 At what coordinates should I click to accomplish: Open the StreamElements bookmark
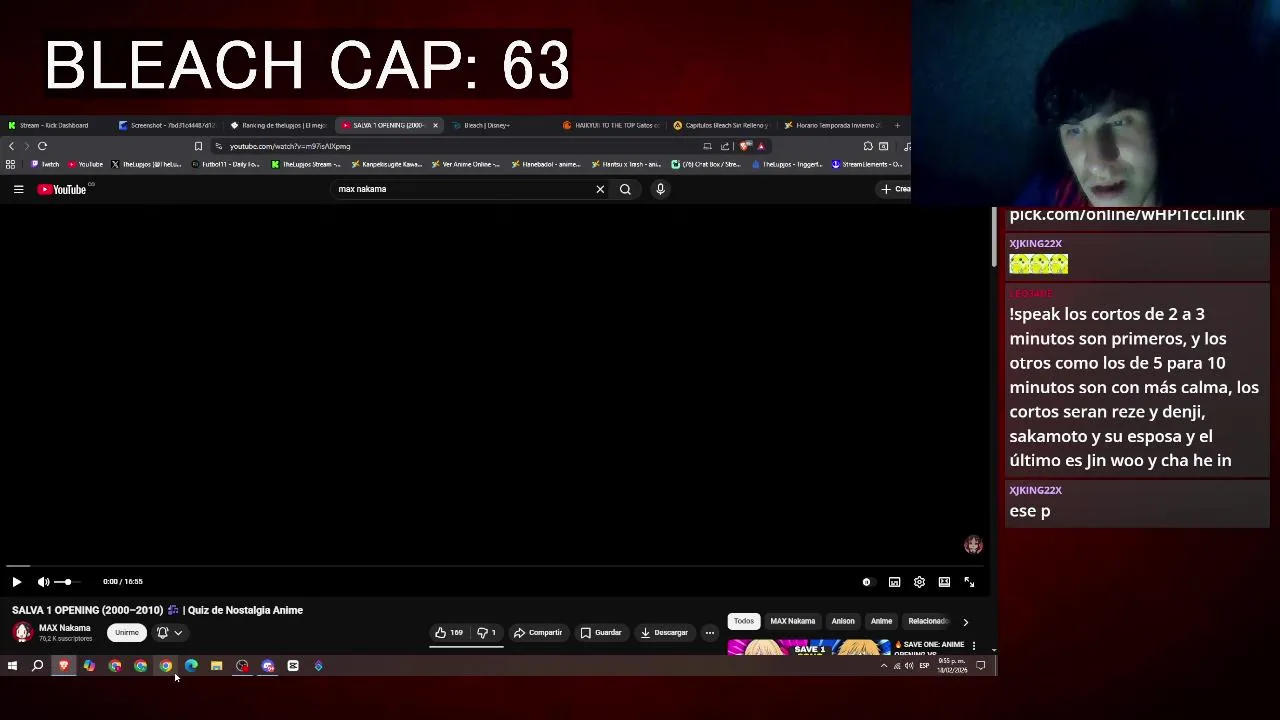[x=866, y=164]
